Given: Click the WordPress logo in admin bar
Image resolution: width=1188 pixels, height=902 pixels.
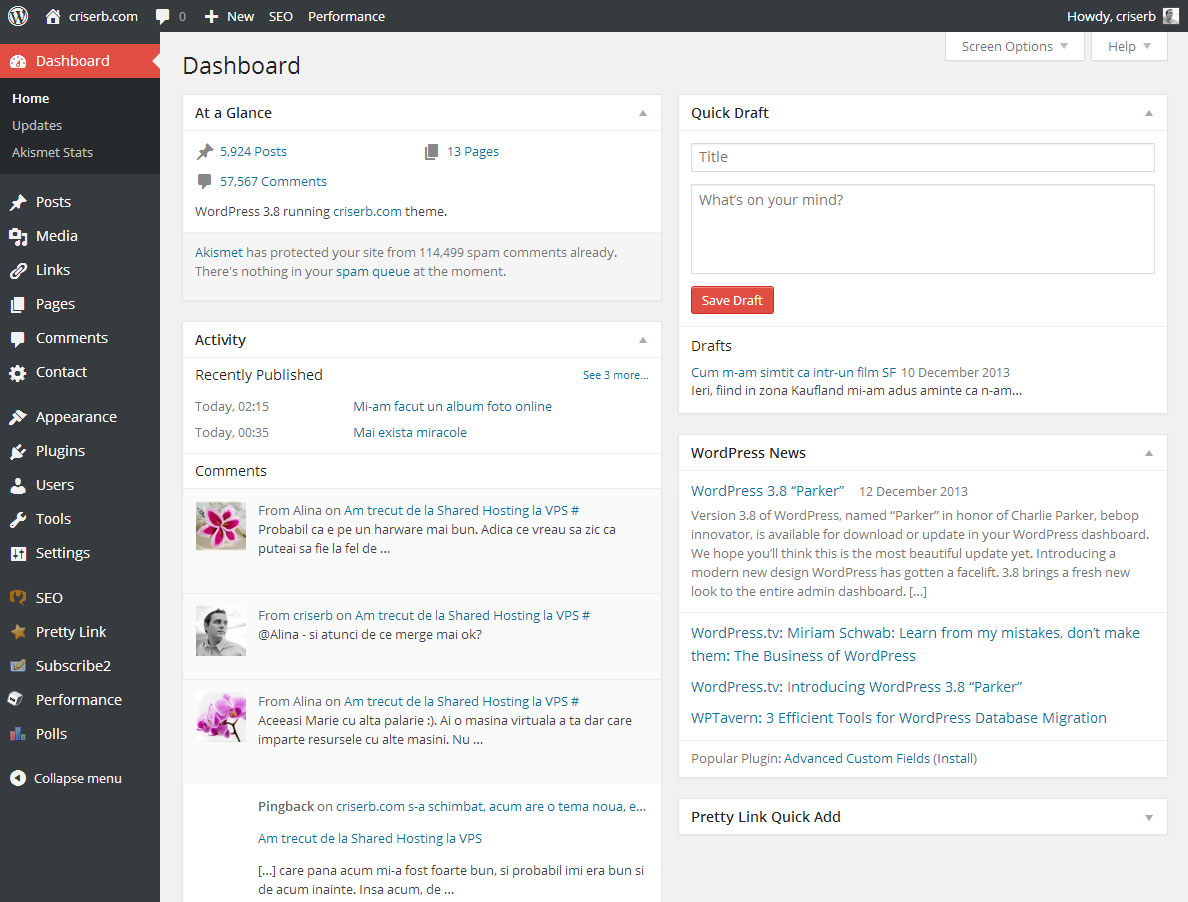Looking at the screenshot, I should [17, 16].
